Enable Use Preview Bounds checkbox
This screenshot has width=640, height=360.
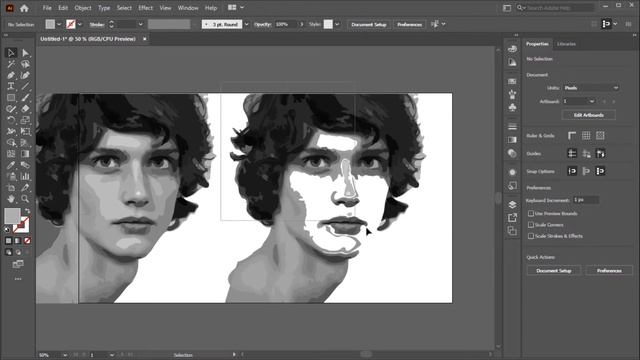click(531, 213)
